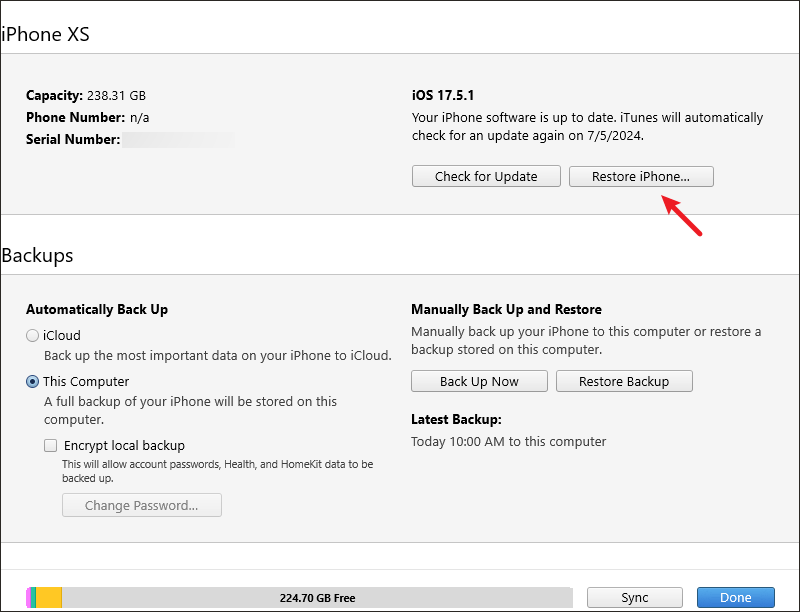
Task: Click 'Today 10:00 AM to this computer' text
Action: coord(509,442)
